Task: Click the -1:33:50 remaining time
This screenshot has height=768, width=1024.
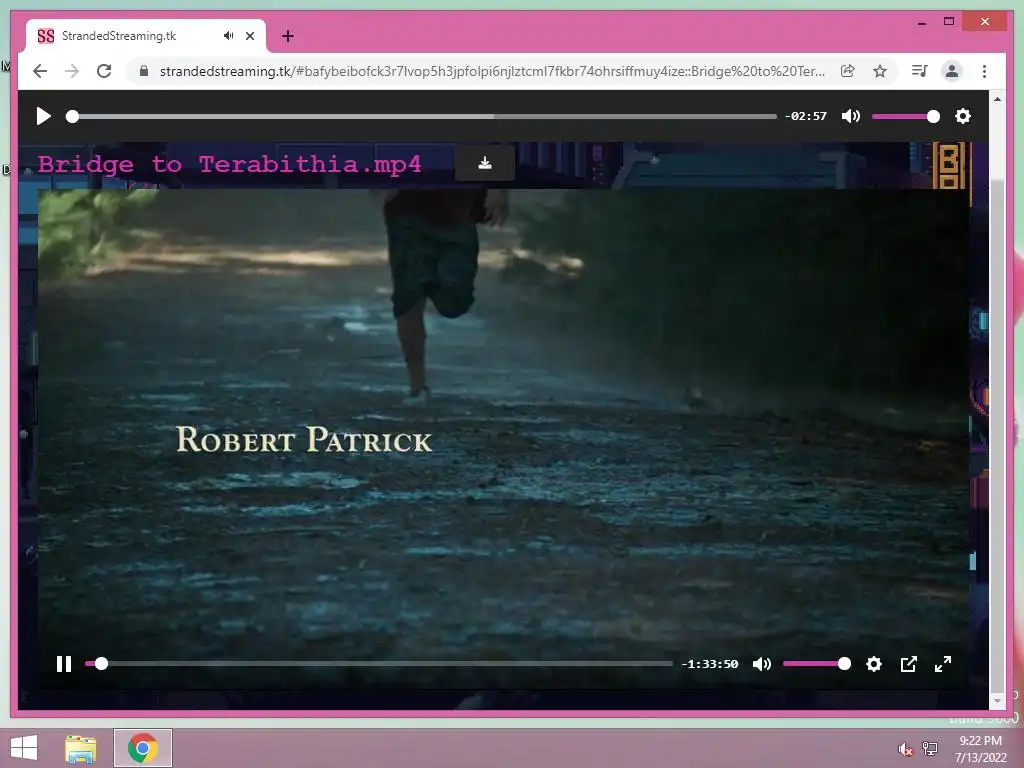Action: pos(710,664)
